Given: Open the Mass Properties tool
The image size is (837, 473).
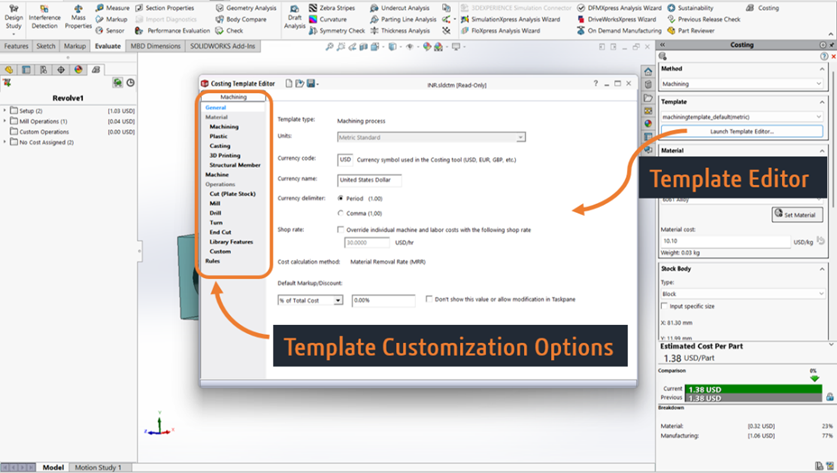Looking at the screenshot, I should pyautogui.click(x=78, y=19).
